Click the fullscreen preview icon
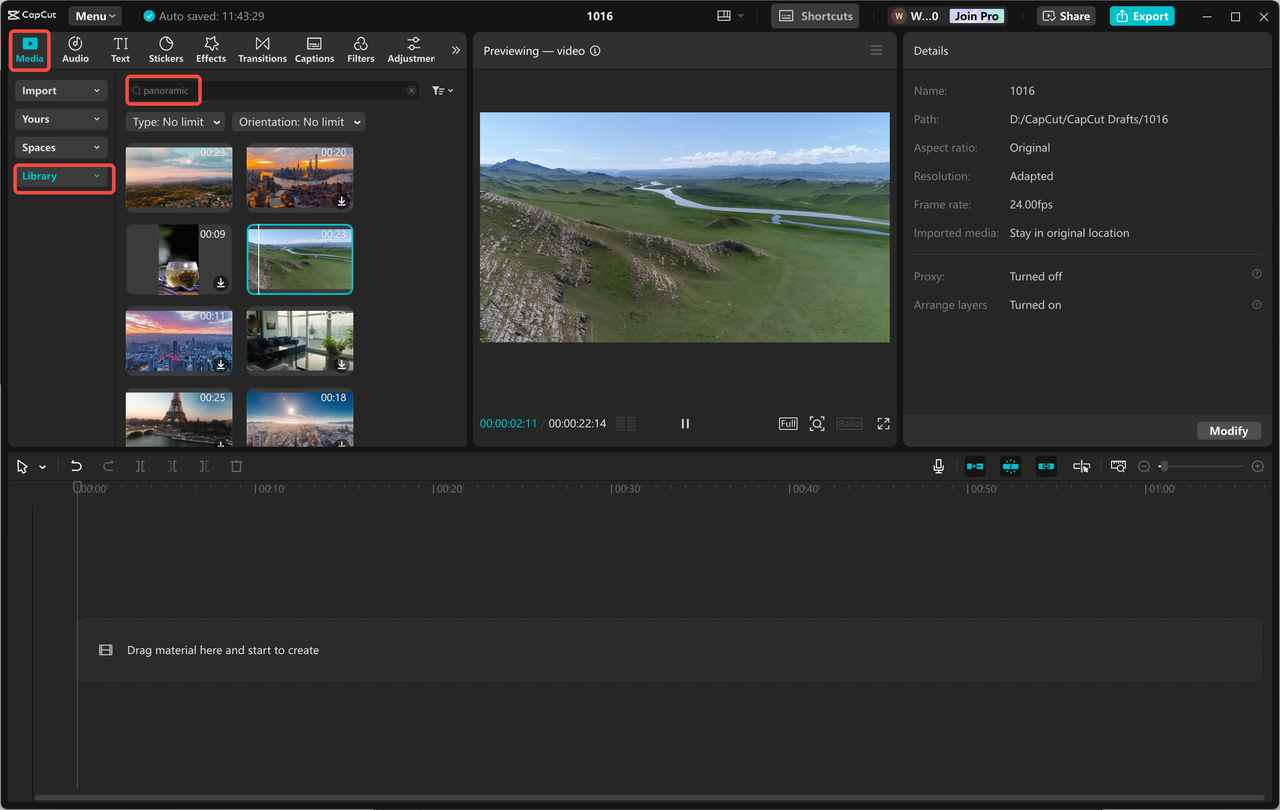The height and width of the screenshot is (810, 1280). pyautogui.click(x=883, y=424)
